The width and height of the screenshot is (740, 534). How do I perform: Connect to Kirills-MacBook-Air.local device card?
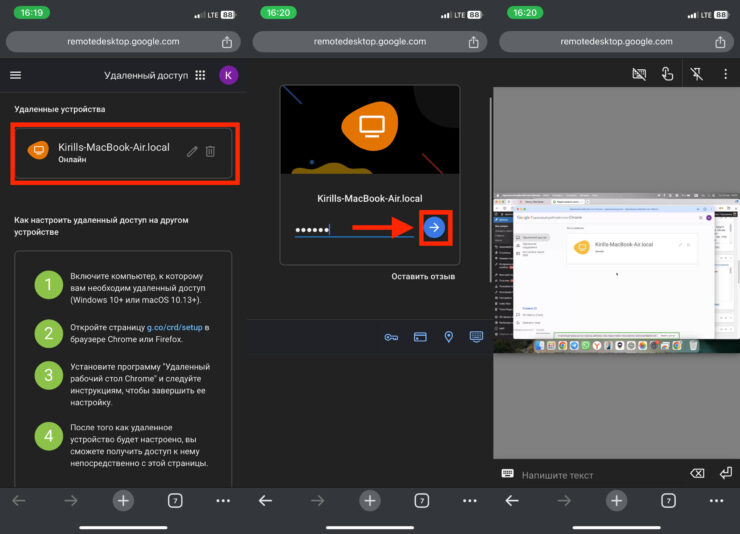[124, 153]
